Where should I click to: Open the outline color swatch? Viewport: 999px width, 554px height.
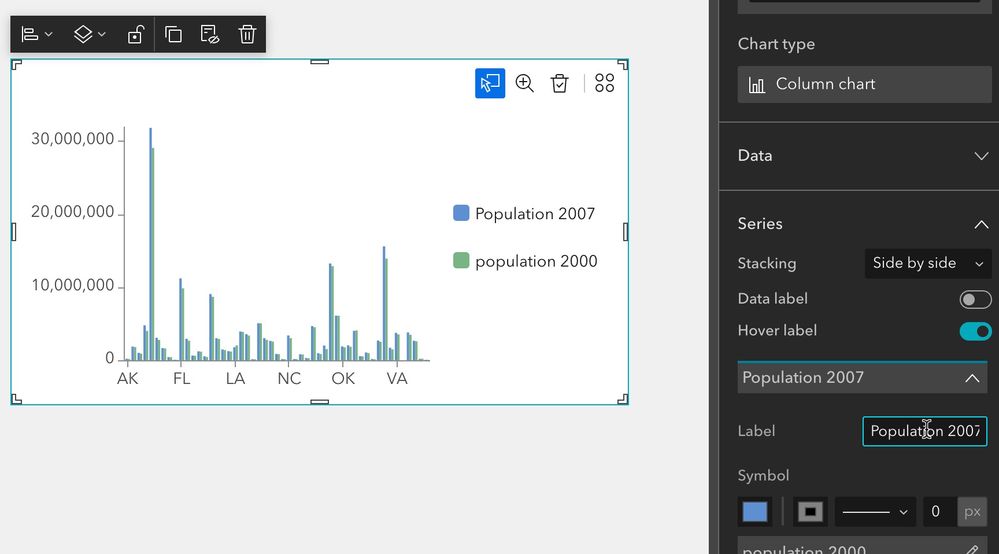point(810,512)
